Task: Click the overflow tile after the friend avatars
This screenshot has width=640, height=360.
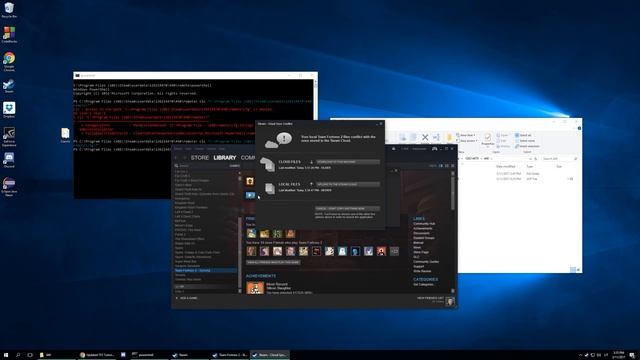Action: pos(394,251)
